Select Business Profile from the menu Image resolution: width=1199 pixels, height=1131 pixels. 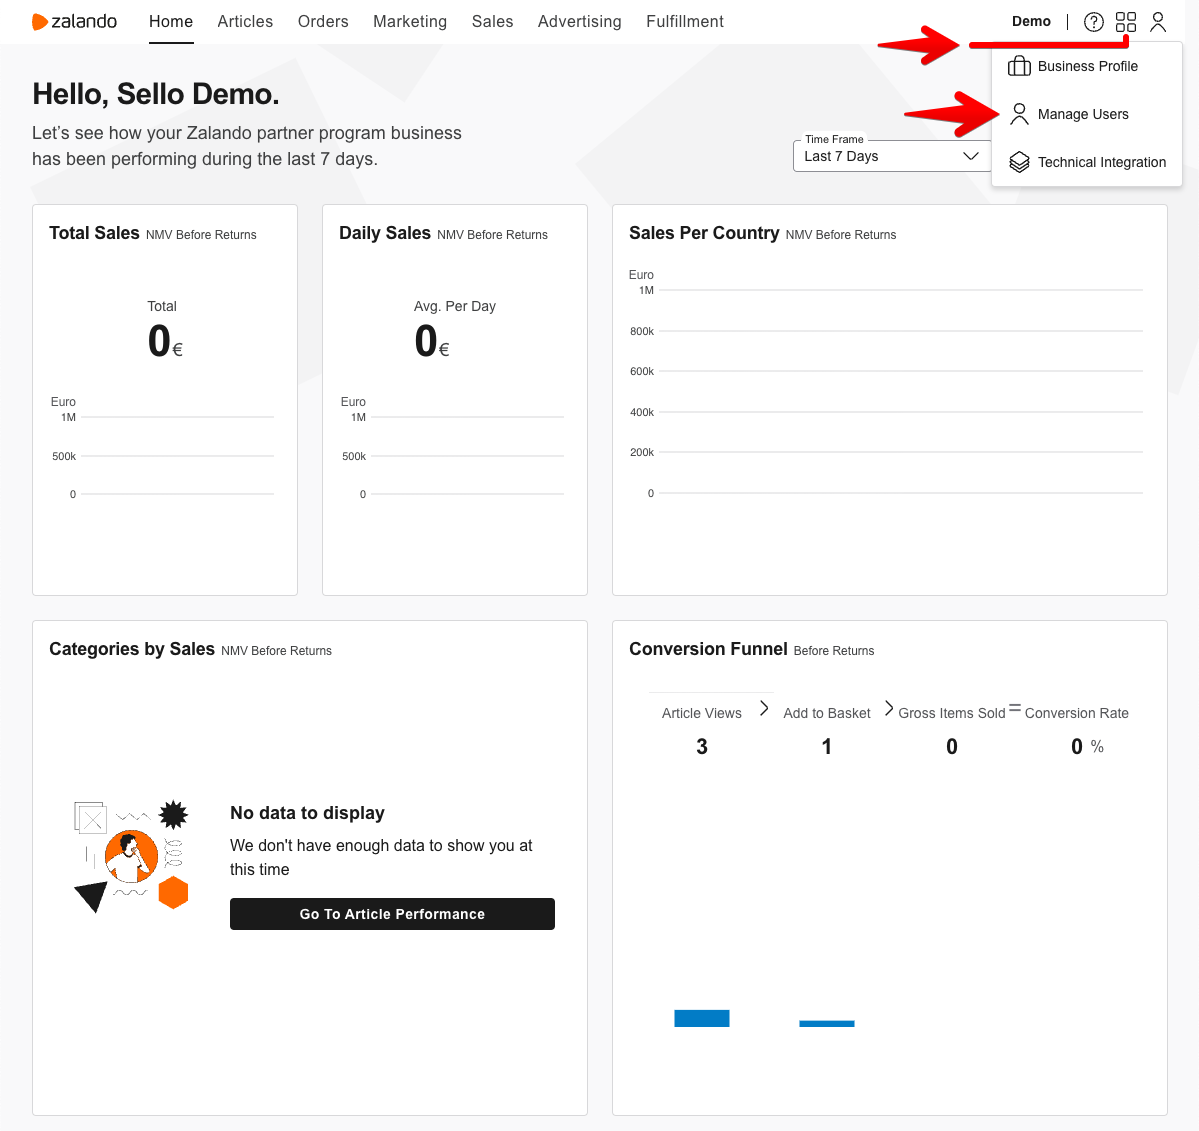[1087, 67]
